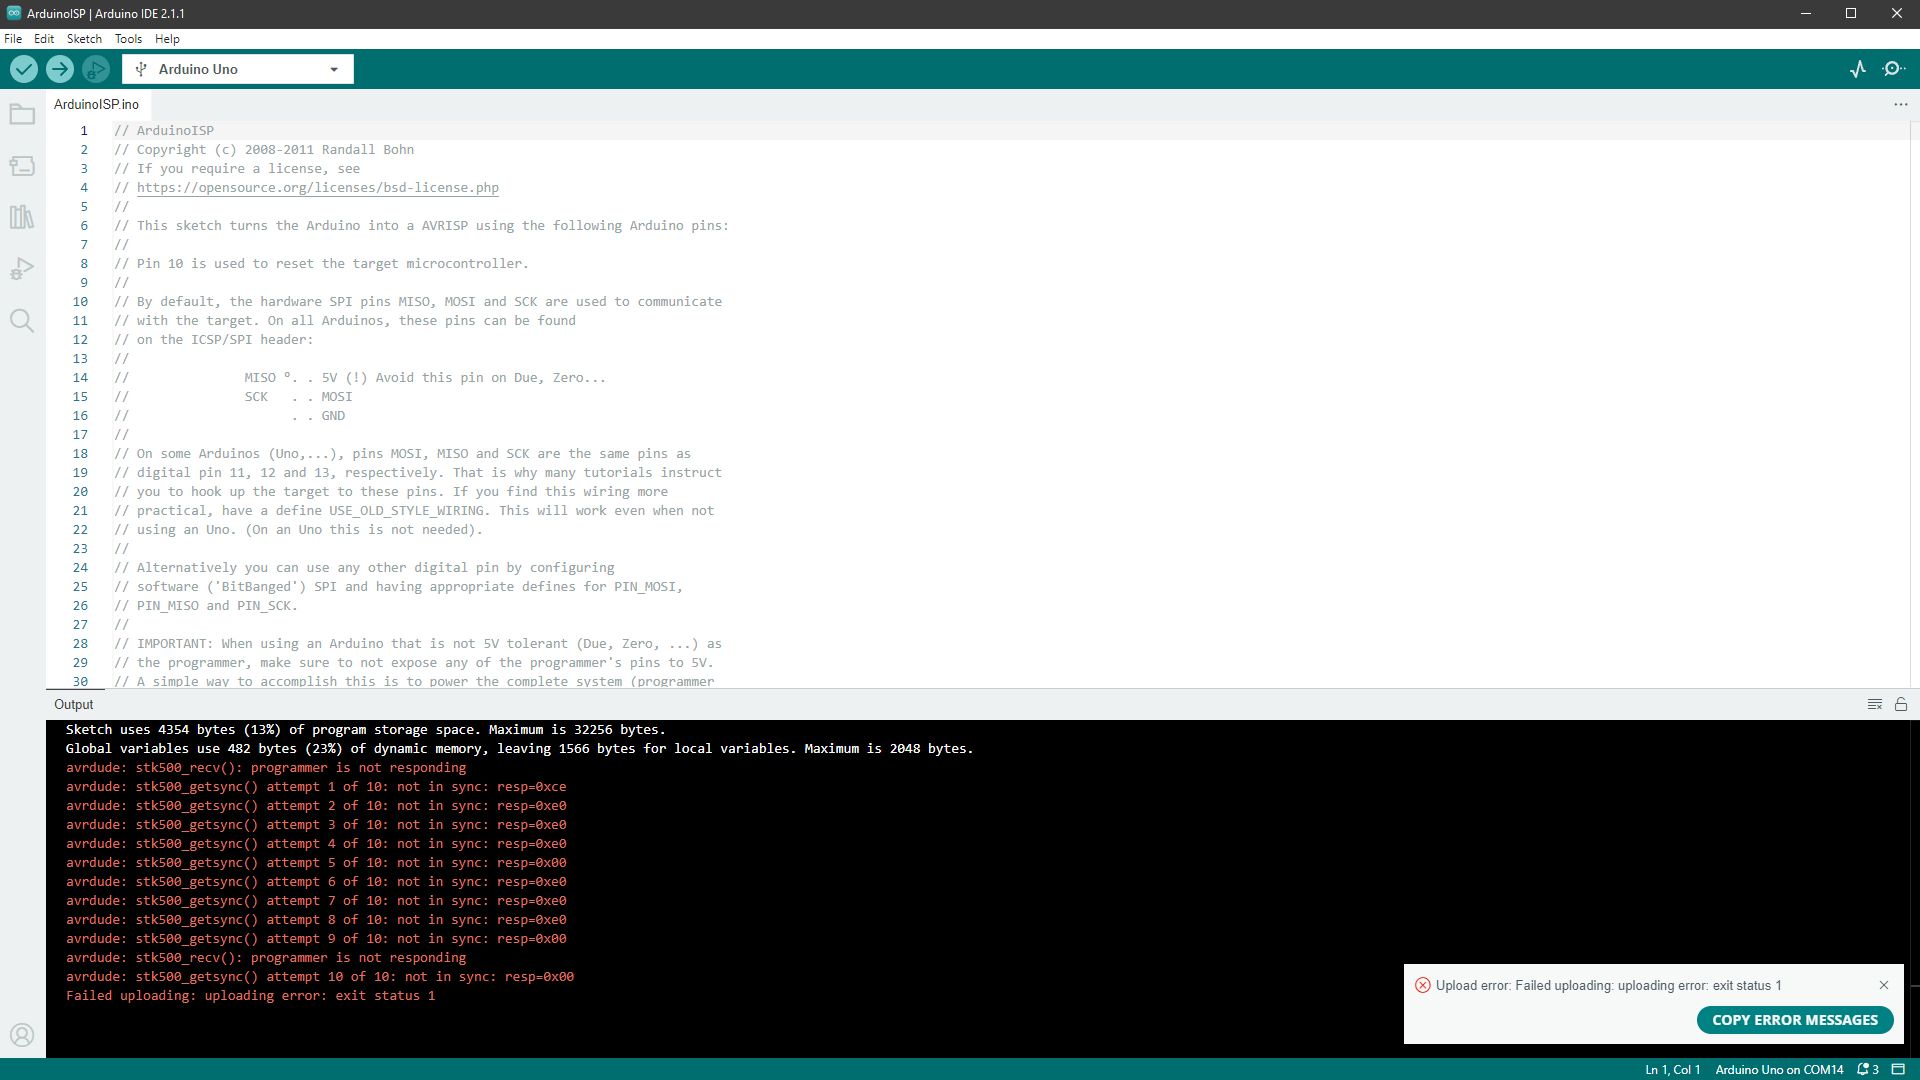Open the editor's more actions menu
Screen dimensions: 1920x1080
coord(1899,103)
